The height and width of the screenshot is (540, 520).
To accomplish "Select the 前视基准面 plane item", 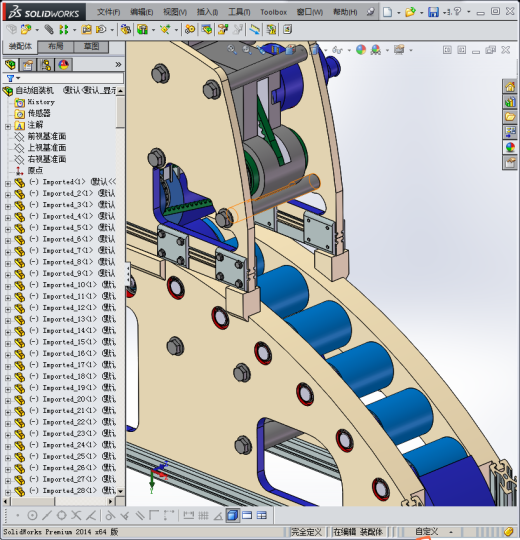I will 47,136.
